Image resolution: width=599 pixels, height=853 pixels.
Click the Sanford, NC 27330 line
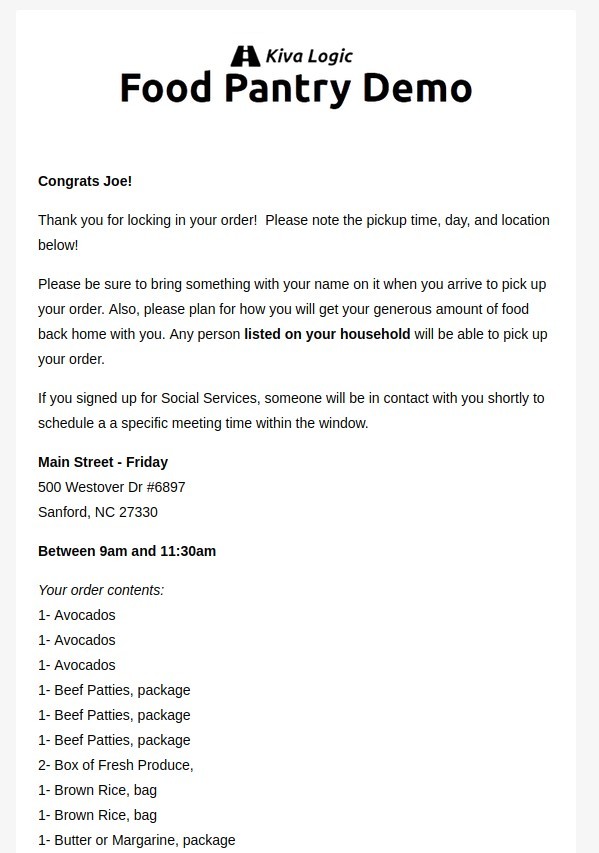click(98, 512)
